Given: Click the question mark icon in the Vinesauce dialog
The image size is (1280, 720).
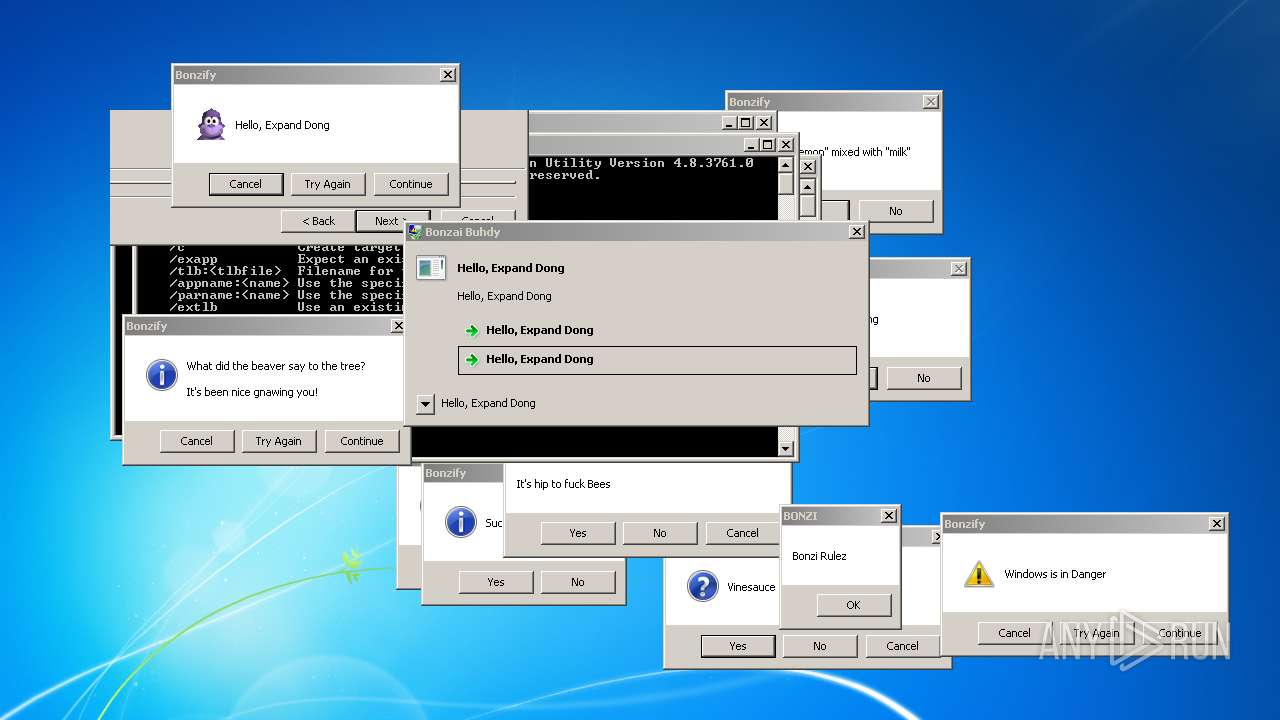Looking at the screenshot, I should [x=703, y=587].
